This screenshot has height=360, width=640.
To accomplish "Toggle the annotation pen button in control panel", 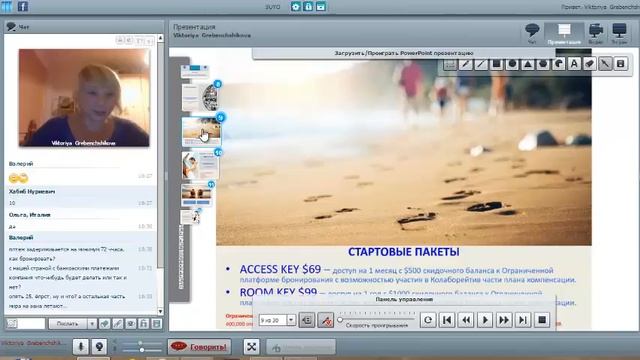I will pos(326,320).
